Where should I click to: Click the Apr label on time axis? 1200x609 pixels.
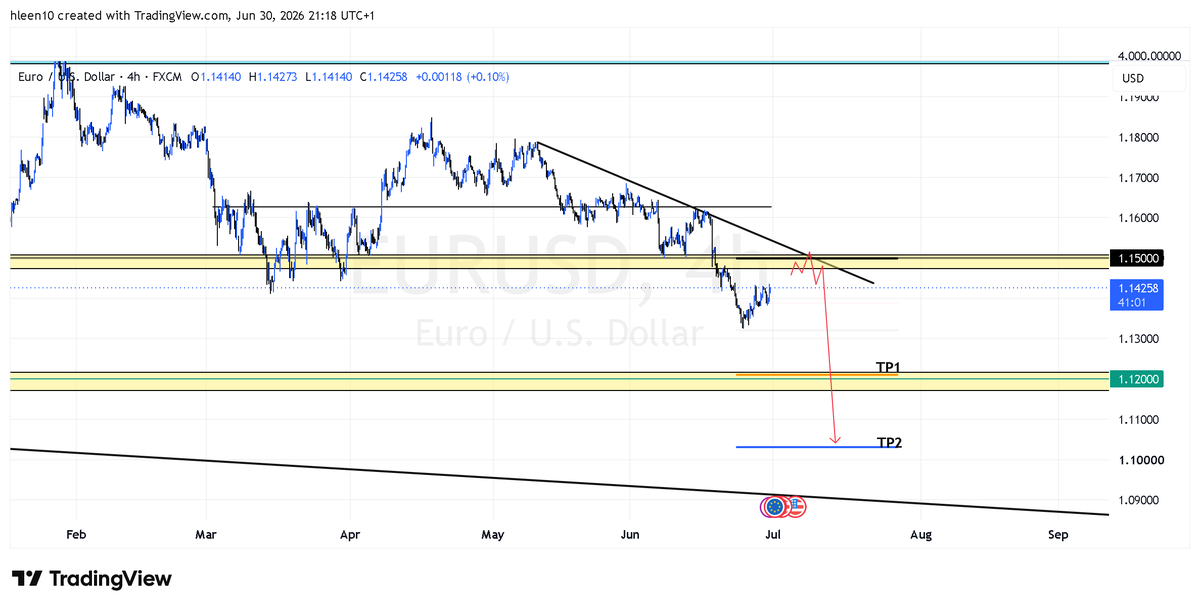click(350, 535)
